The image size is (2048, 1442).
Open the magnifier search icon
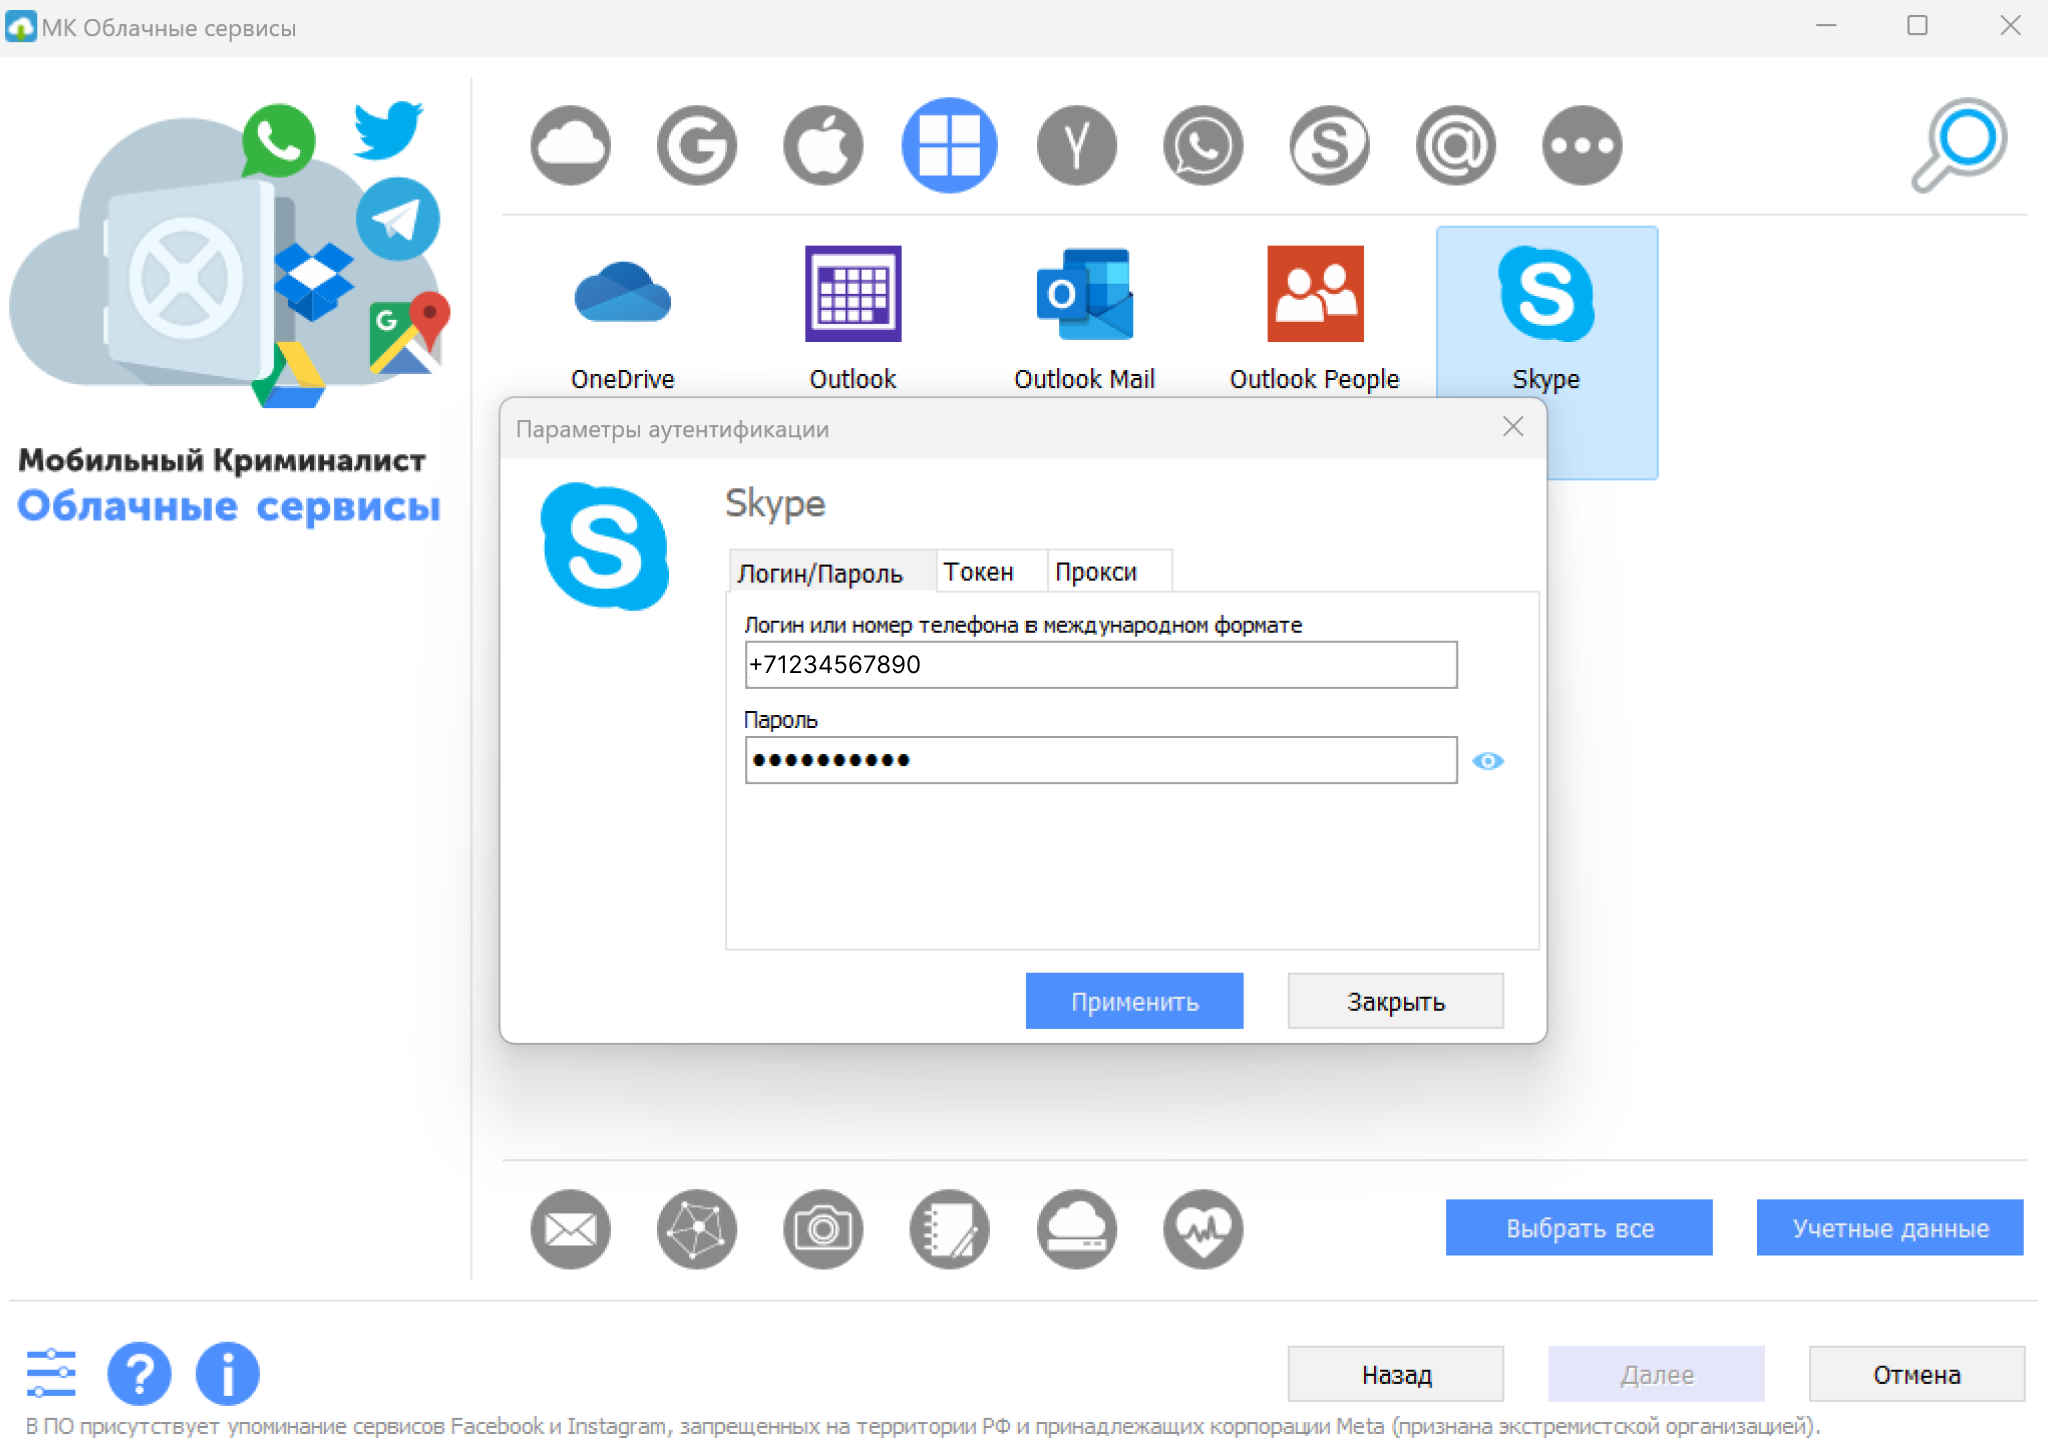point(1959,145)
